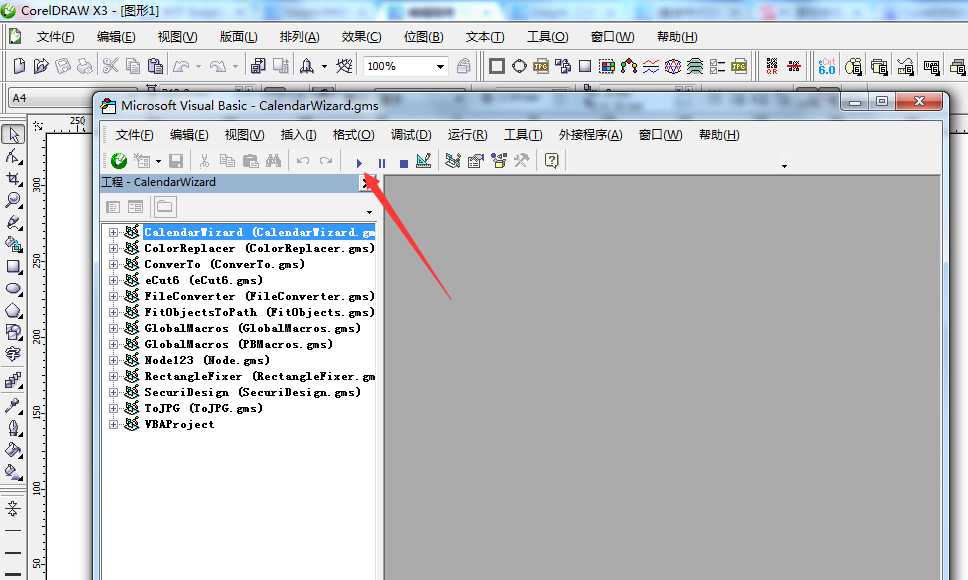Select SecuriDesign project in tree
This screenshot has height=580, width=968.
(252, 392)
